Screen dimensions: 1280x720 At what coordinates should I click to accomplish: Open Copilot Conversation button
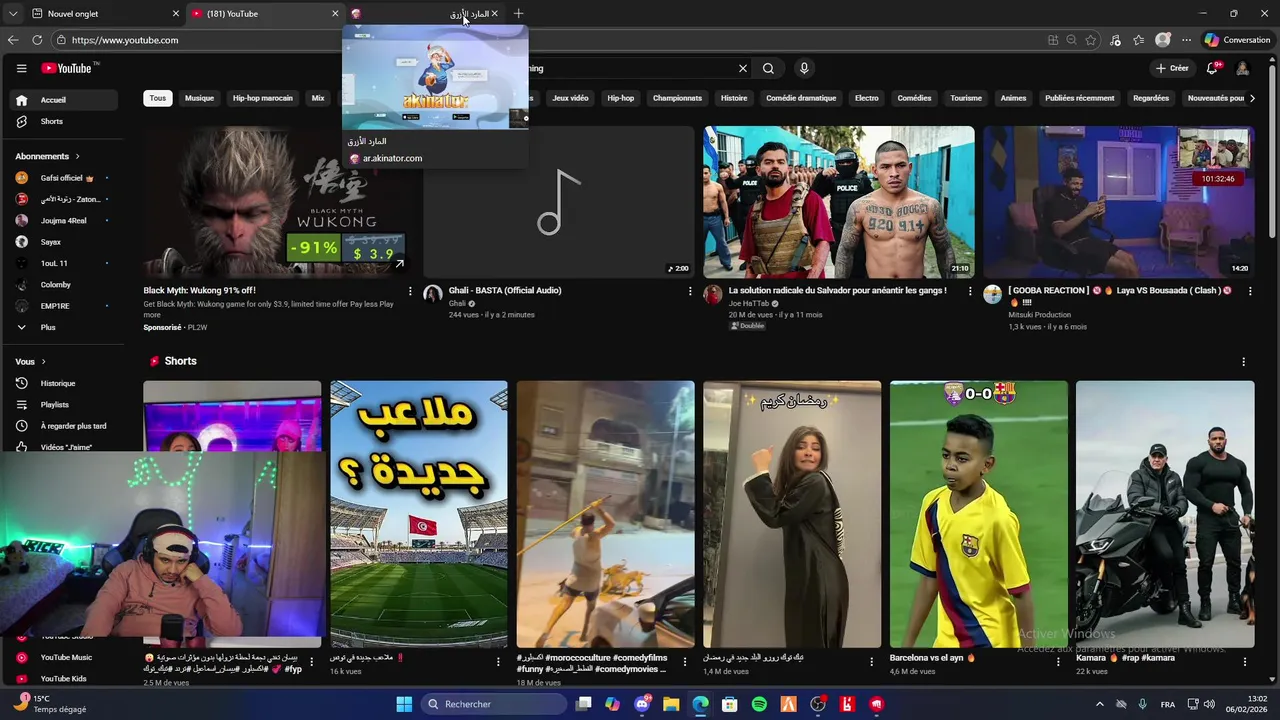(x=1237, y=40)
